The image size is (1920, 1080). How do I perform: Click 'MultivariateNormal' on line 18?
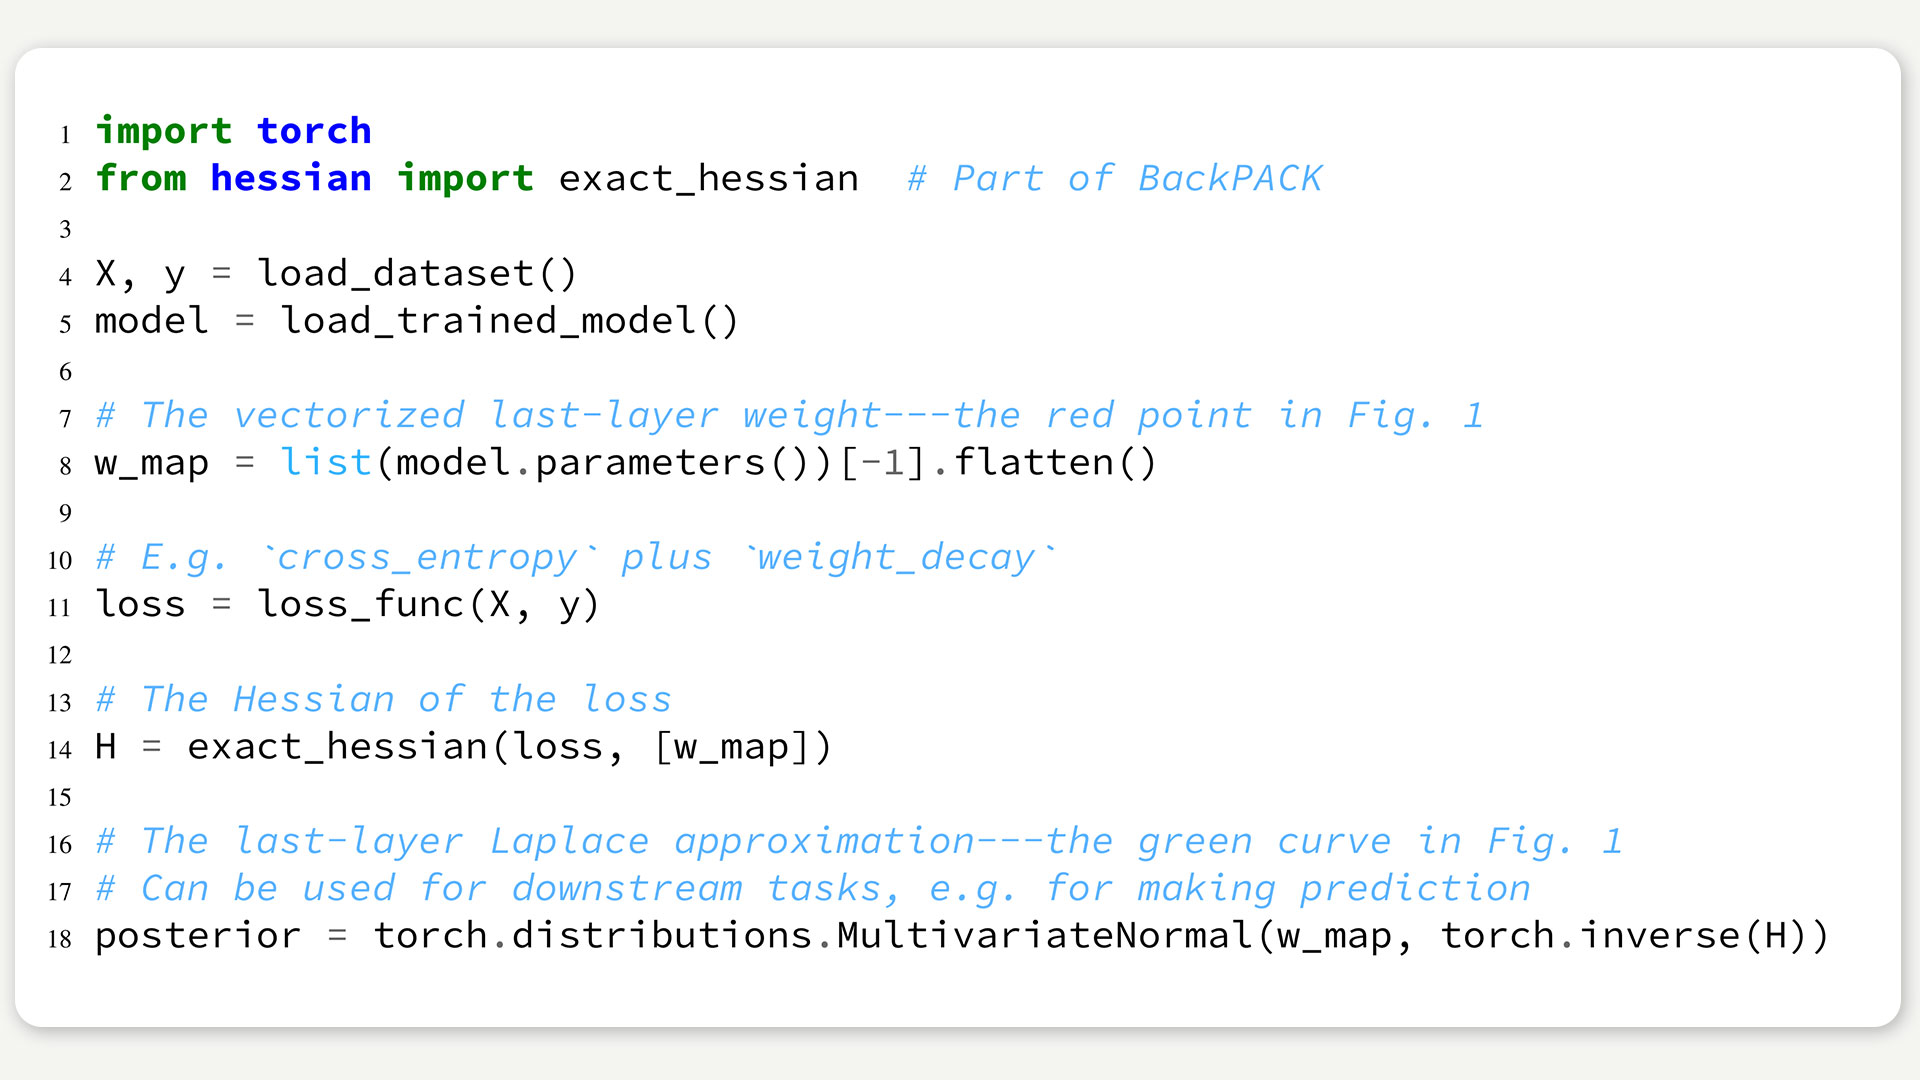[x=1045, y=937]
